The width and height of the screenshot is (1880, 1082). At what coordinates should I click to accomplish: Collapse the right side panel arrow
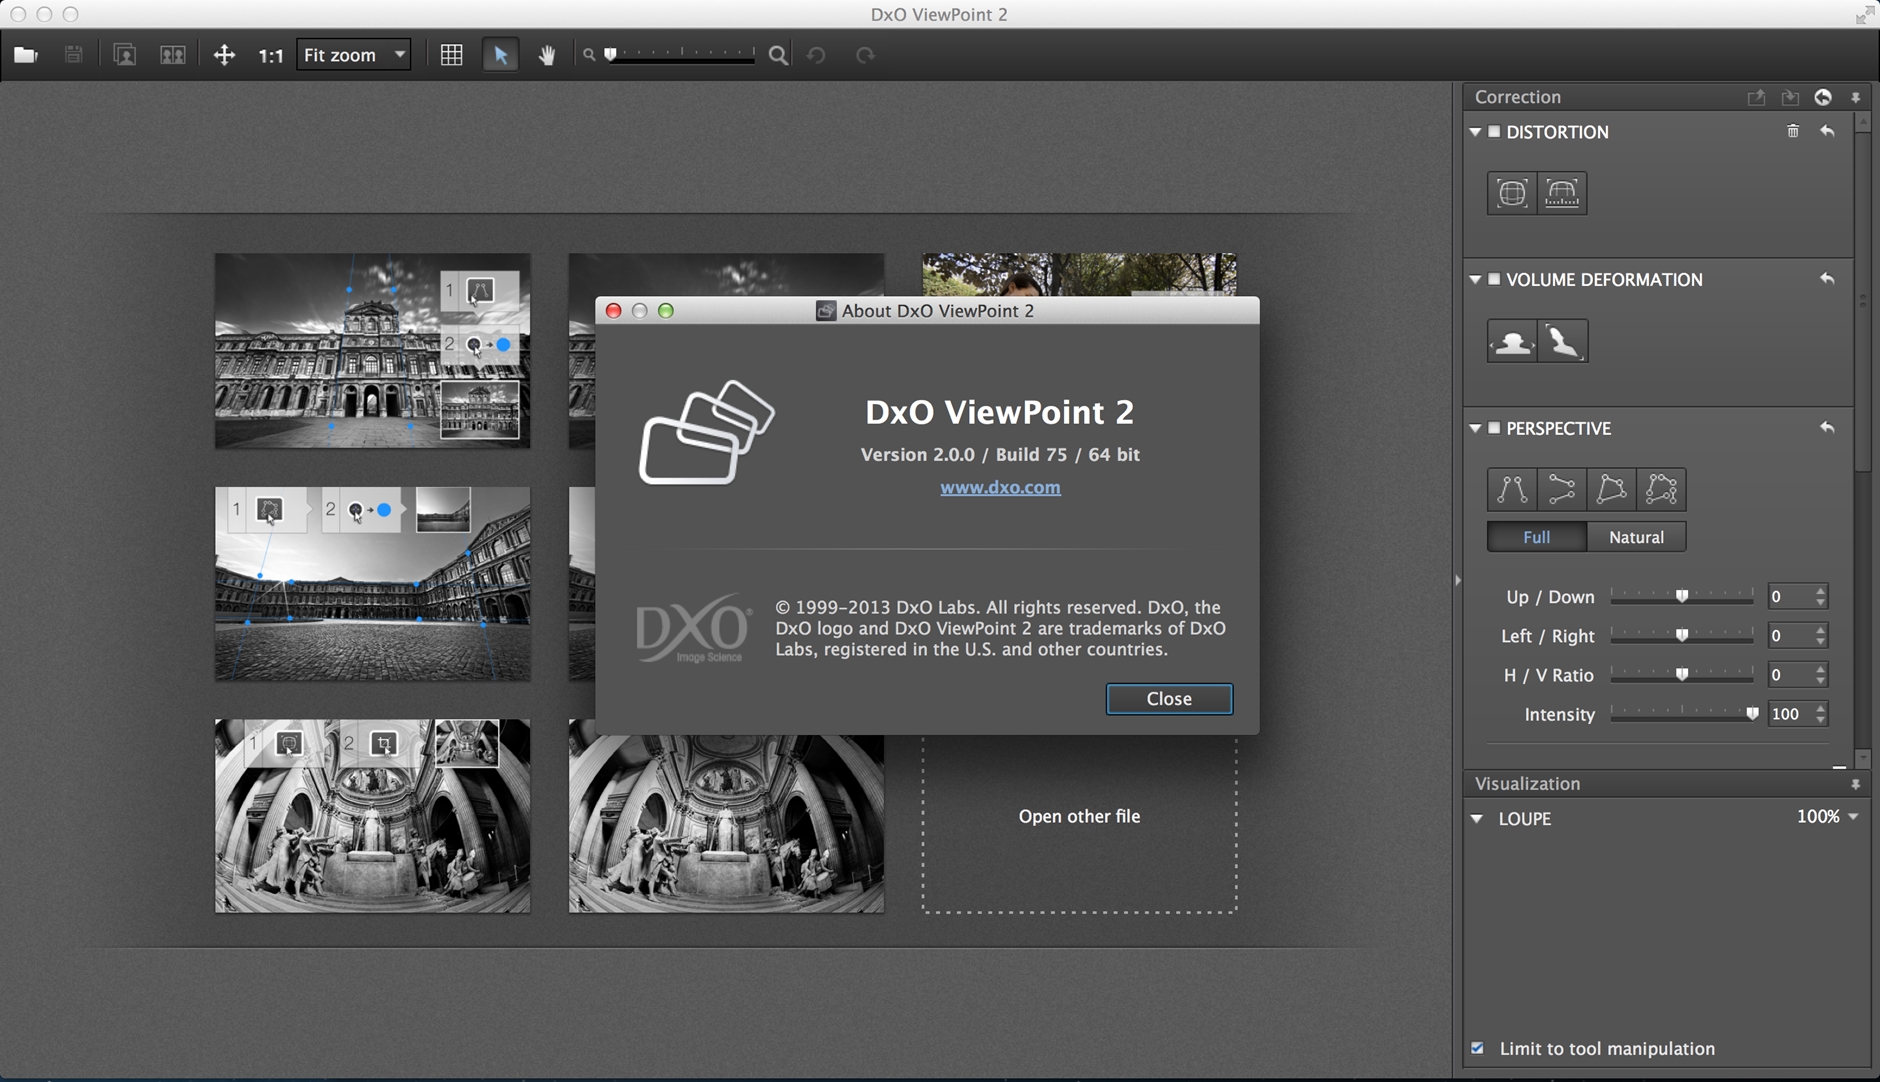pos(1457,580)
